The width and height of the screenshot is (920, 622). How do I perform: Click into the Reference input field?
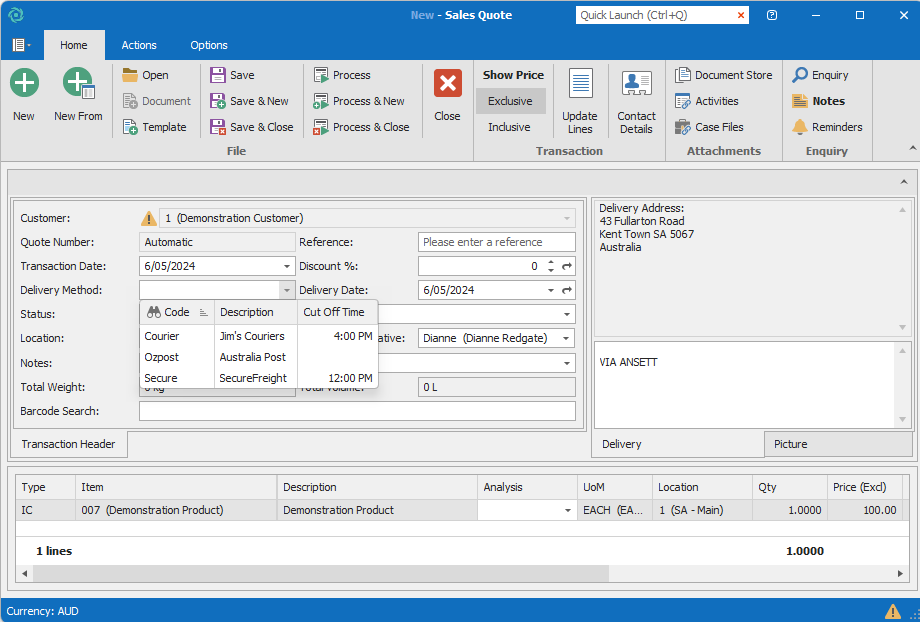point(496,242)
